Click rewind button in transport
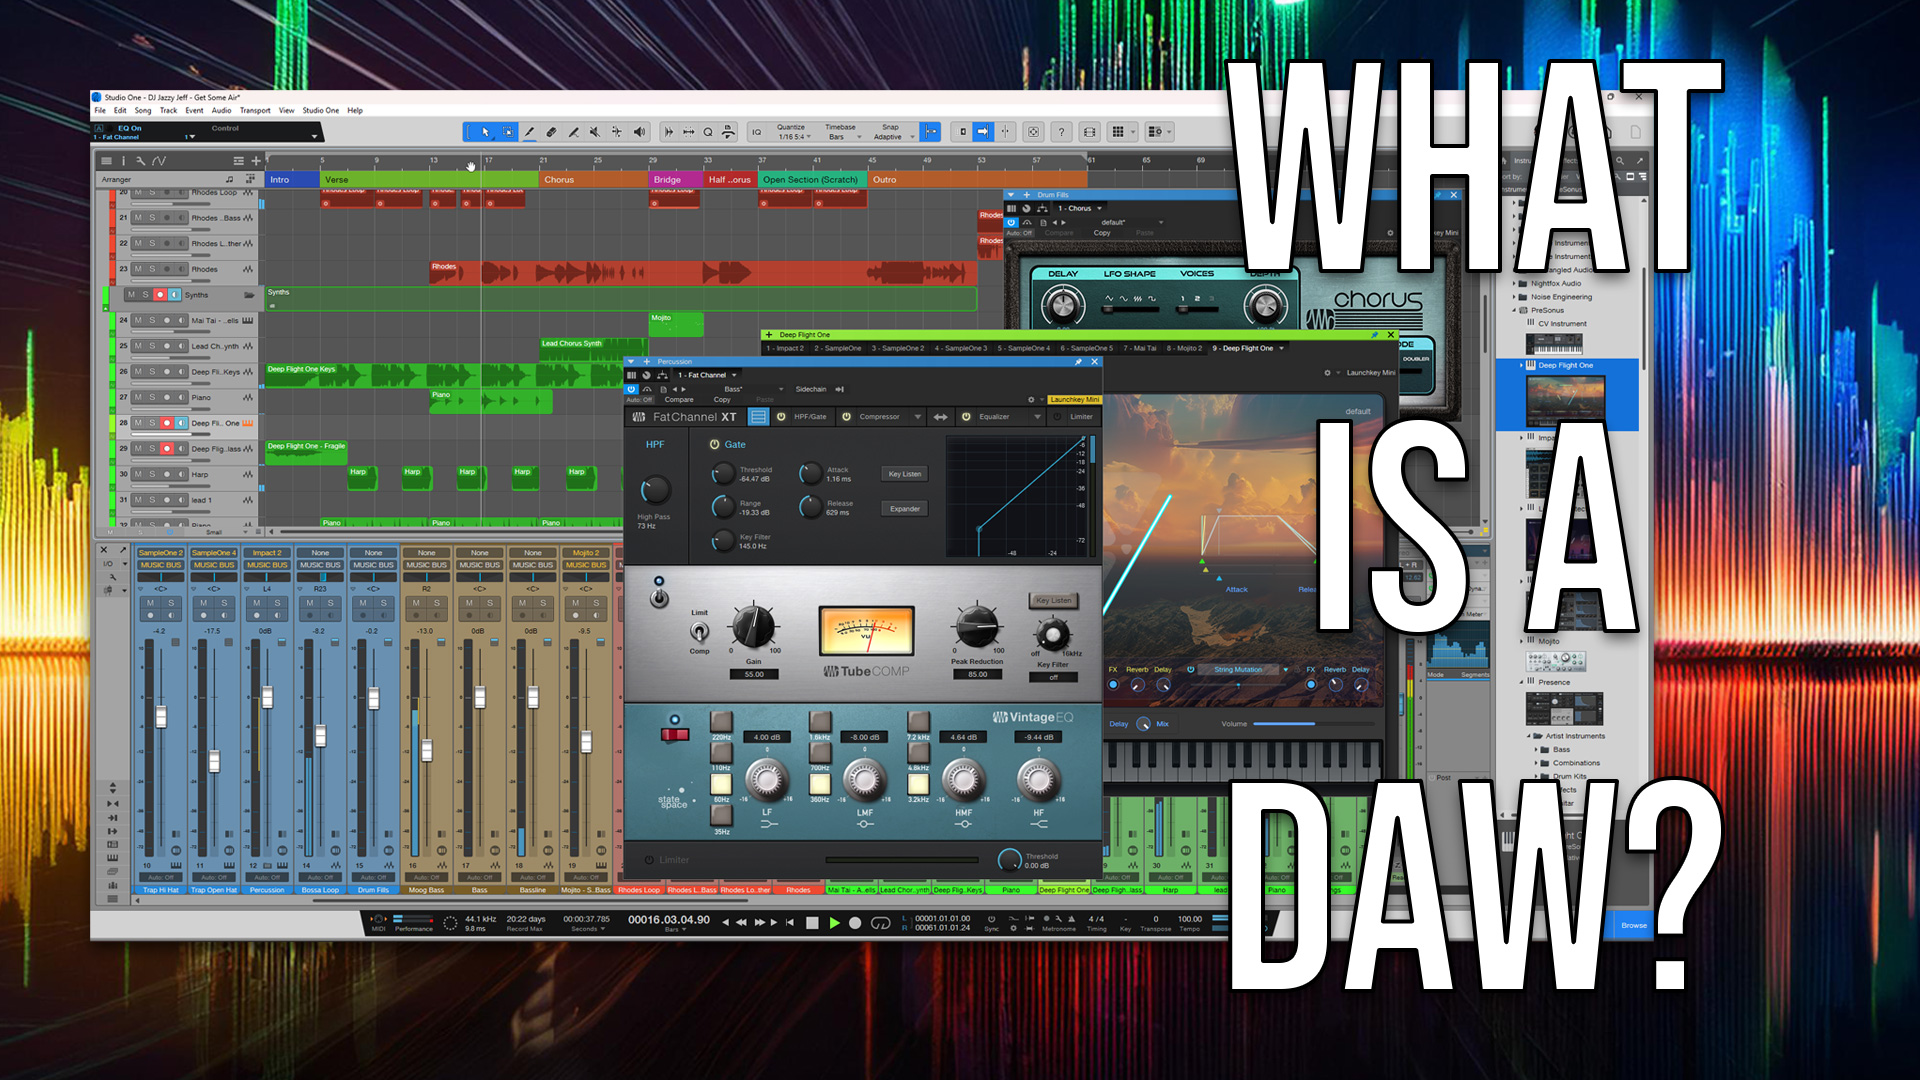The height and width of the screenshot is (1080, 1920). pyautogui.click(x=741, y=923)
